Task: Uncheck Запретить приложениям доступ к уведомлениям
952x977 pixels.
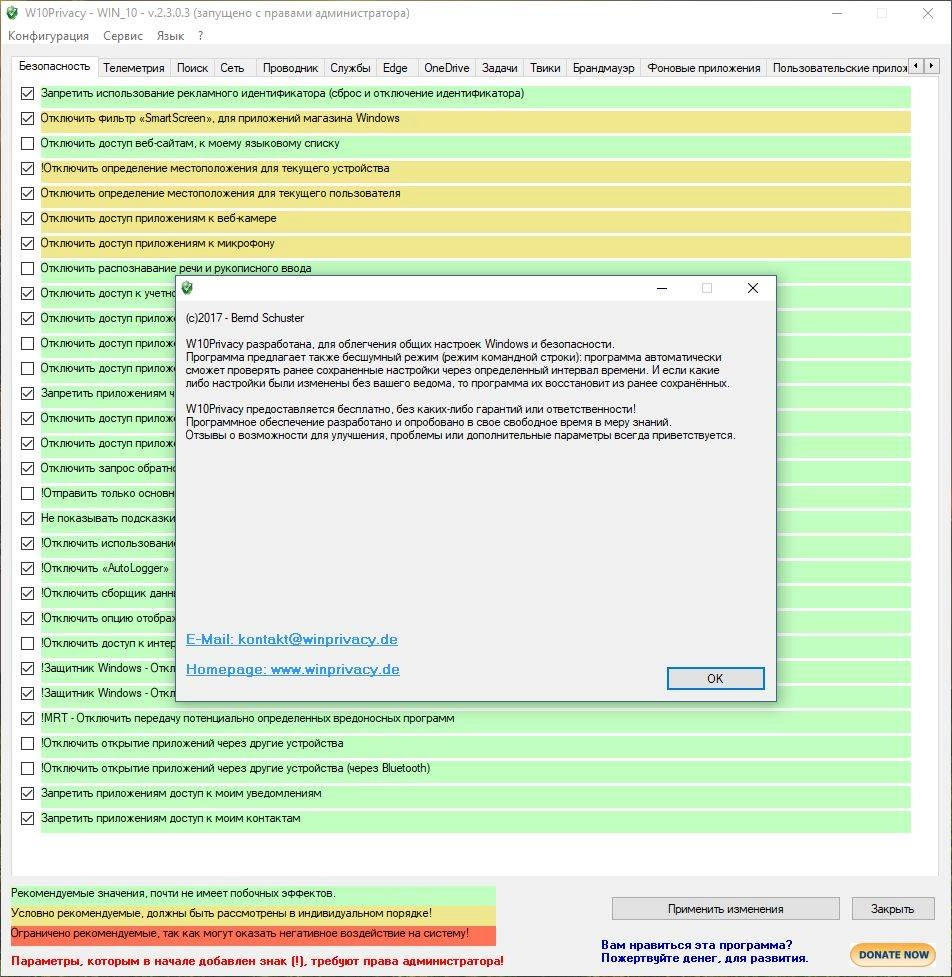Action: (x=27, y=793)
